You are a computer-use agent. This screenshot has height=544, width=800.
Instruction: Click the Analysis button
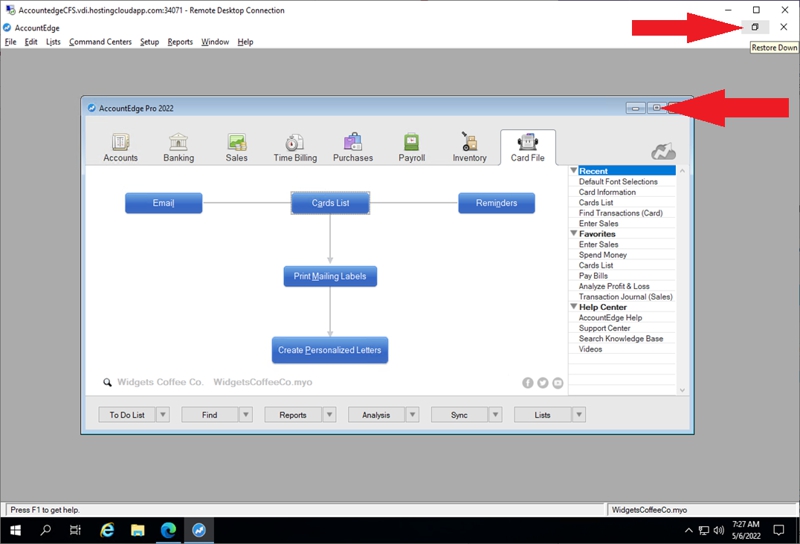(x=376, y=414)
